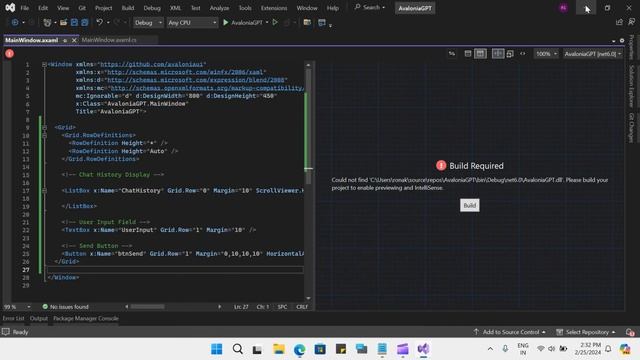Click the Undo toolbar icon
Screen dimensions: 640x360
(99, 22)
